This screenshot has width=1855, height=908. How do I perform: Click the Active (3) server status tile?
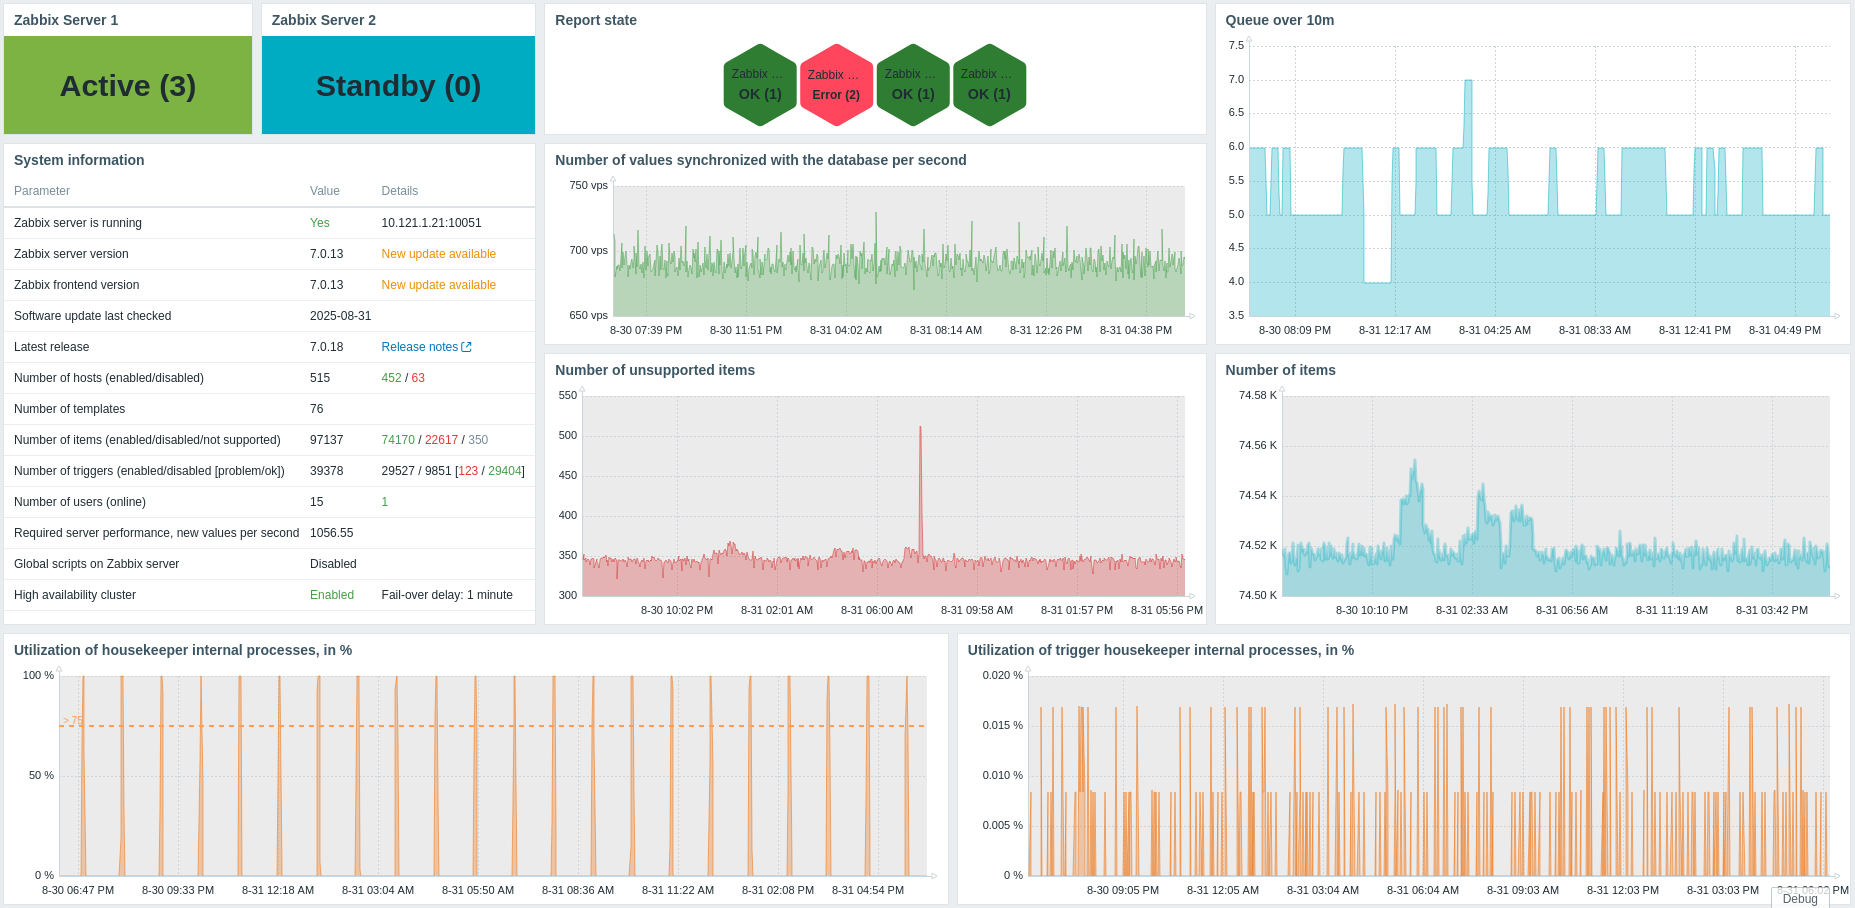(128, 86)
